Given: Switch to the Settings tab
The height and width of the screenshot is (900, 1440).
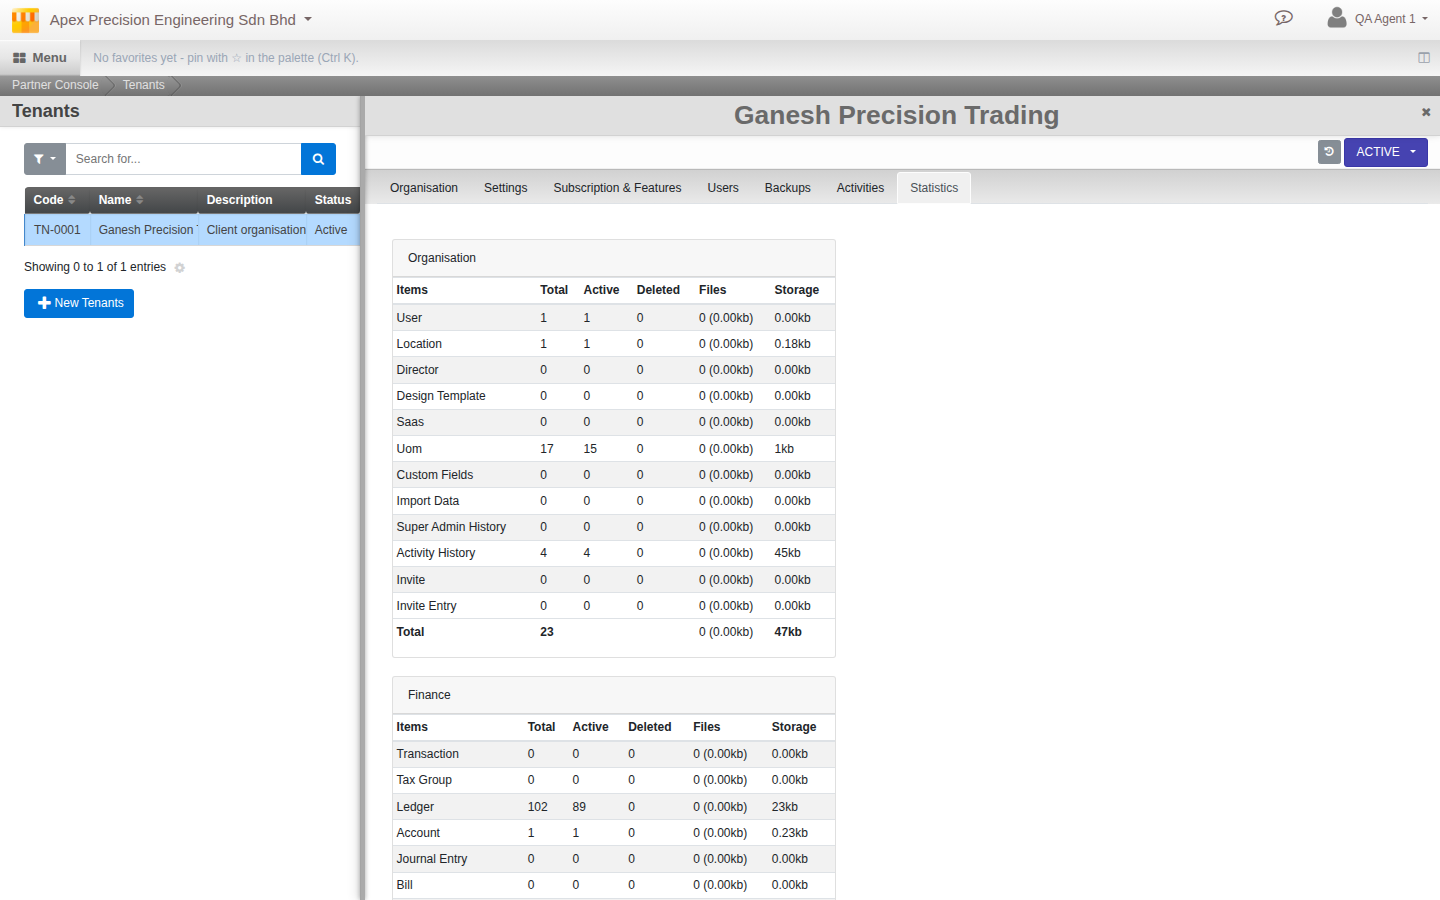Looking at the screenshot, I should 506,188.
